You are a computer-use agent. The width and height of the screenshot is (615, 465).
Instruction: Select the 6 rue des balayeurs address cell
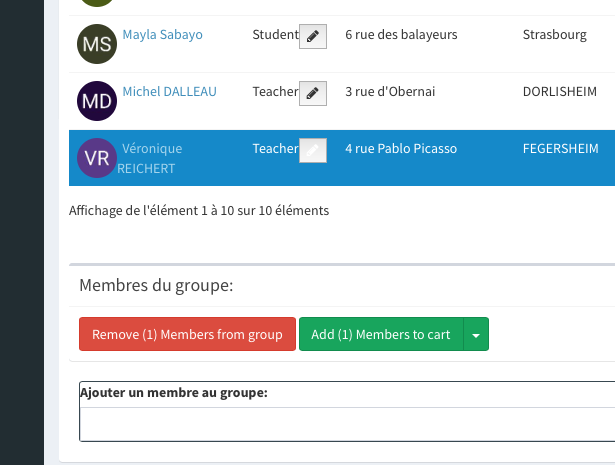click(x=401, y=35)
